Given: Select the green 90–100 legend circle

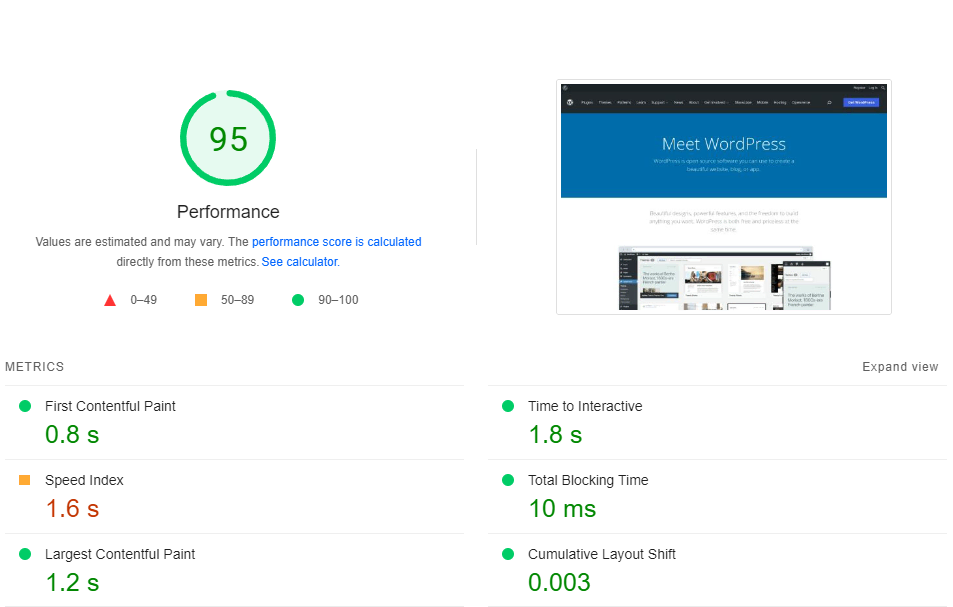Looking at the screenshot, I should point(297,299).
